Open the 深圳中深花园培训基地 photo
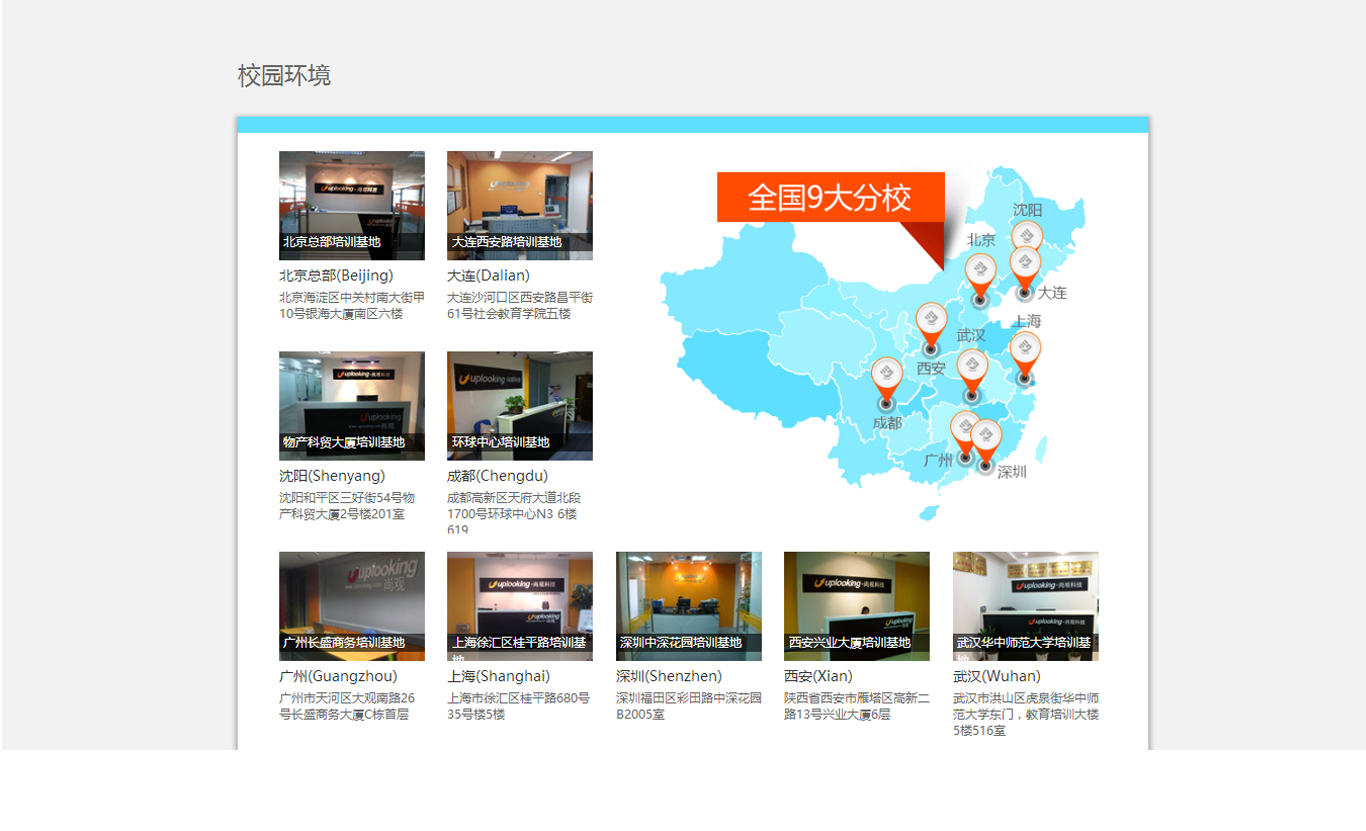This screenshot has width=1366, height=831. tap(689, 606)
